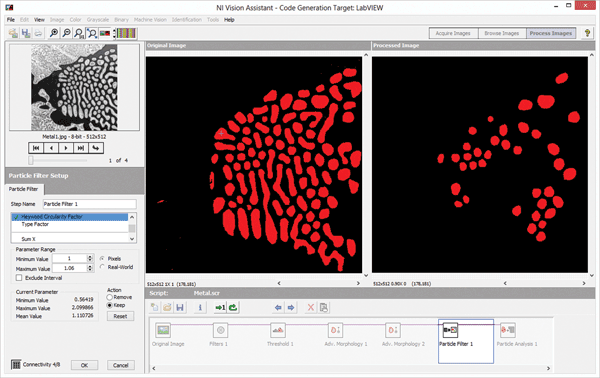The width and height of the screenshot is (600, 378).
Task: Click the Open Image toolbar icon
Action: point(13,33)
